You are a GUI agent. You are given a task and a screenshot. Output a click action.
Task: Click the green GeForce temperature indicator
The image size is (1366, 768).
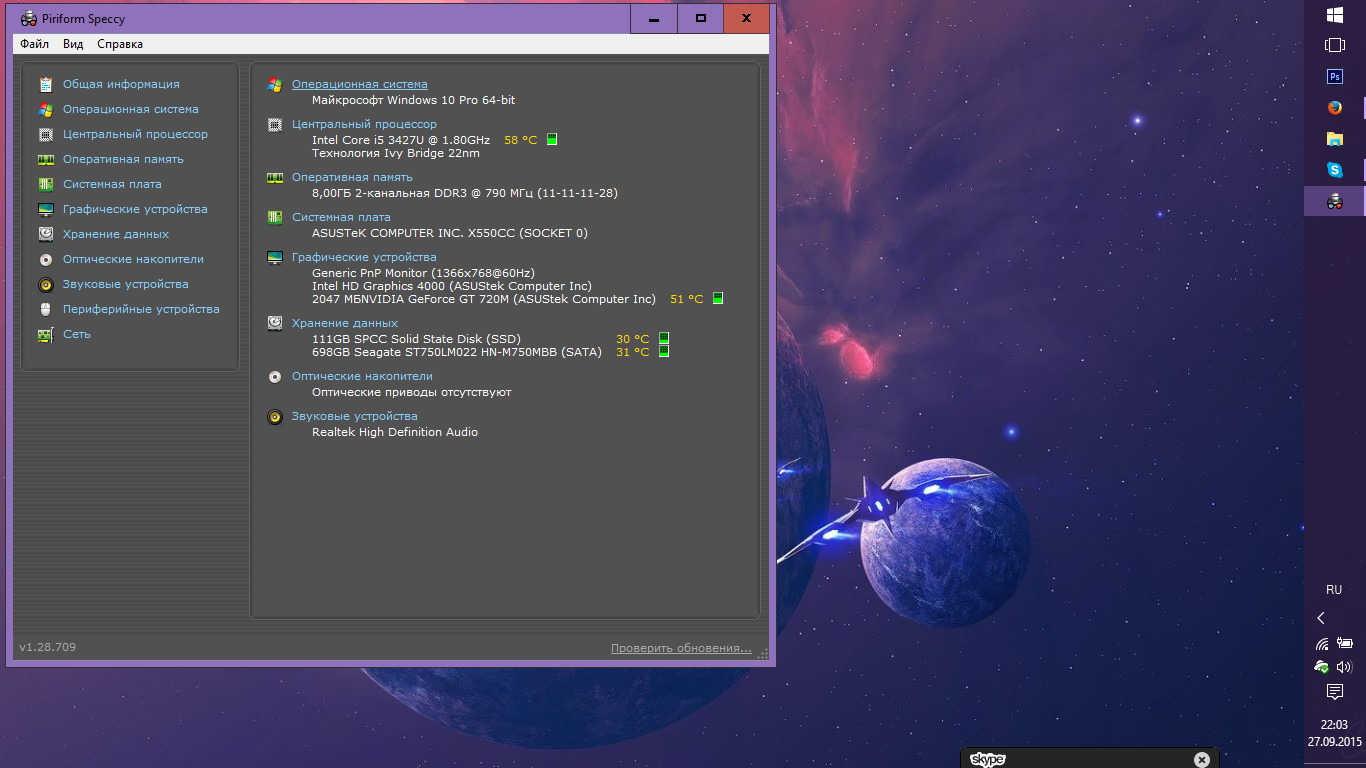point(718,299)
